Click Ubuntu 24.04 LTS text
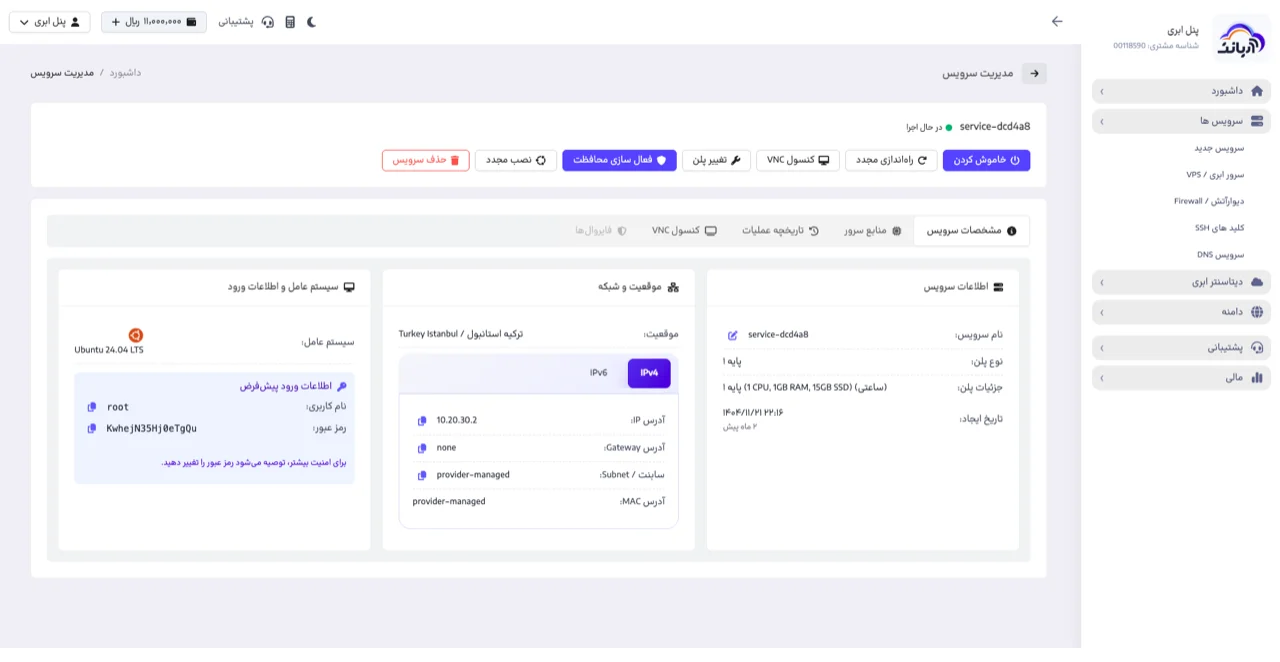Screen dimensions: 1280x662 click(x=109, y=350)
